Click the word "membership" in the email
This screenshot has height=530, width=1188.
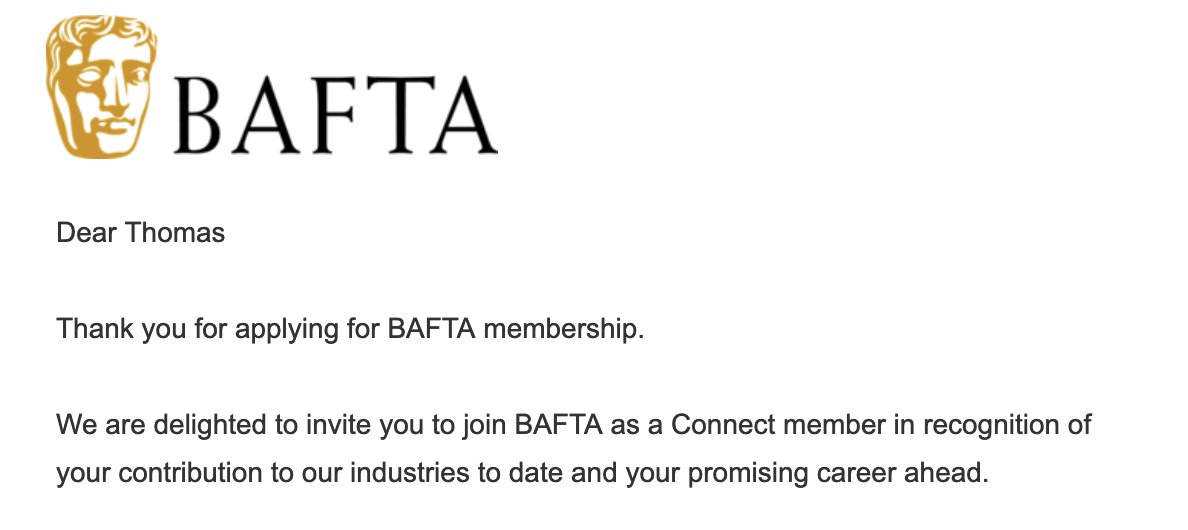[x=560, y=329]
